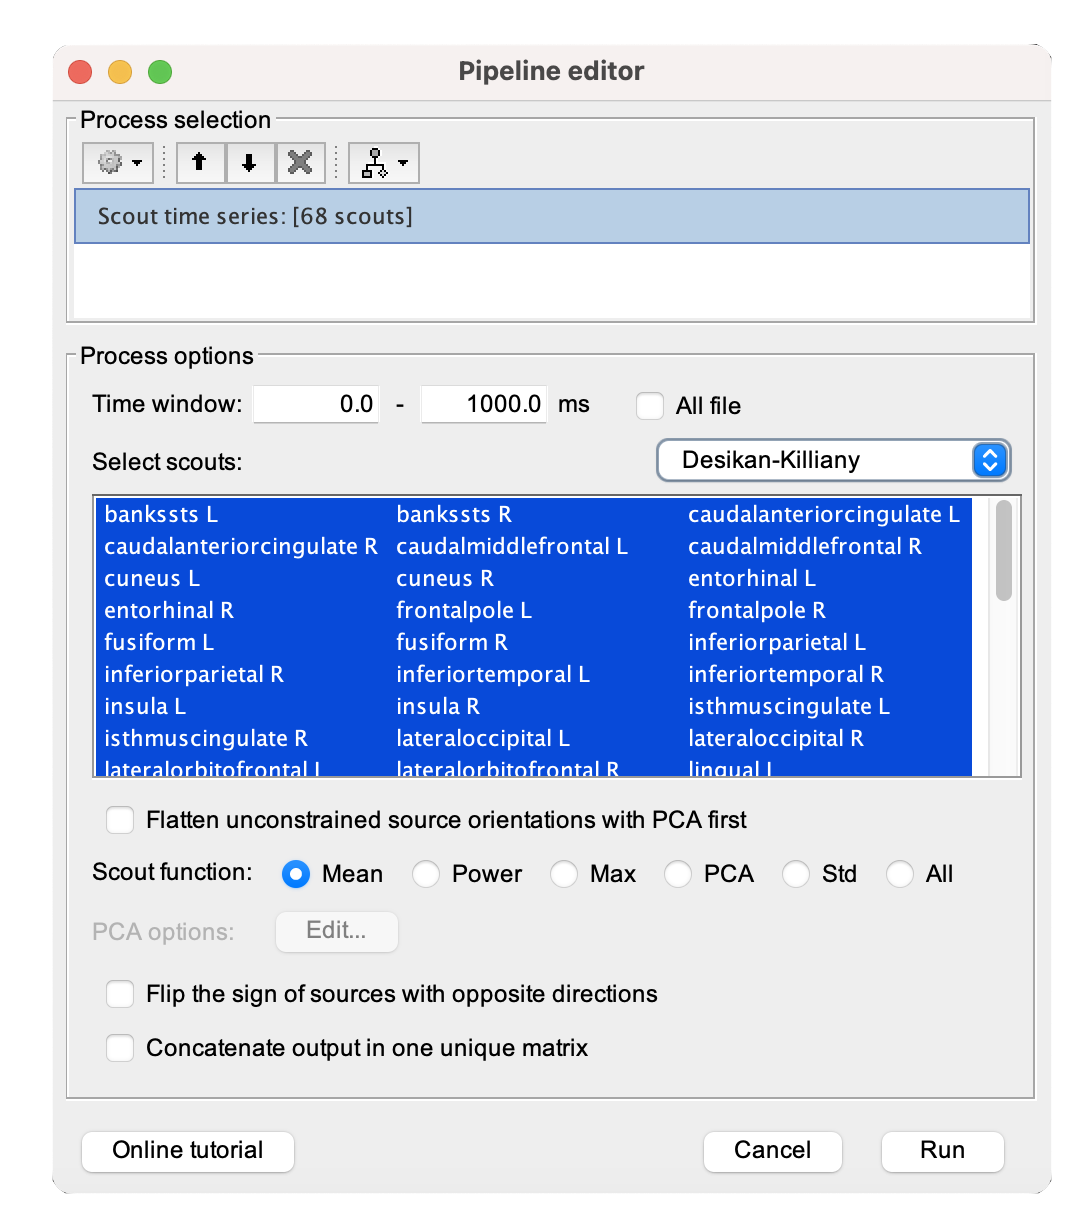Image resolution: width=1078 pixels, height=1224 pixels.
Task: Click the scout list vertical scrollbar
Action: click(x=1003, y=552)
